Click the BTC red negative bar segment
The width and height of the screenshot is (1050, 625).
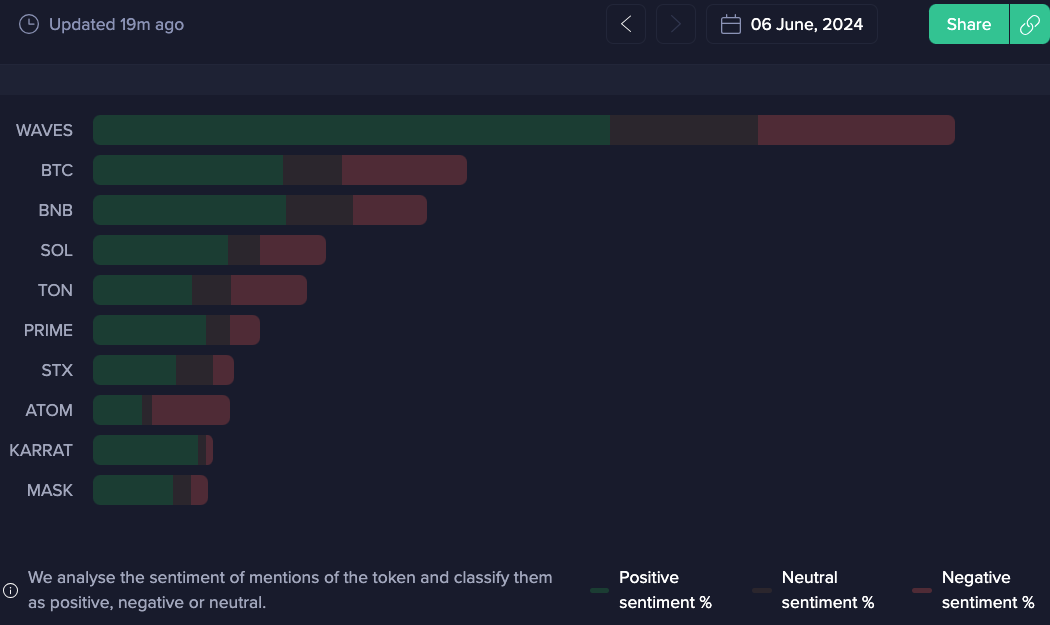(x=404, y=170)
